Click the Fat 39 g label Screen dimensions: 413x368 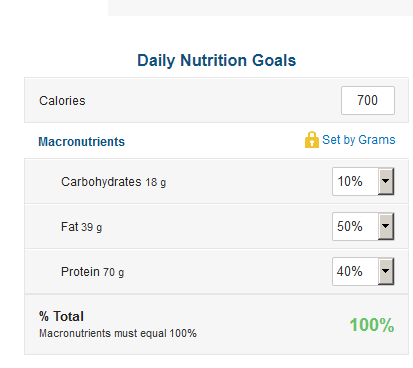[x=81, y=227]
